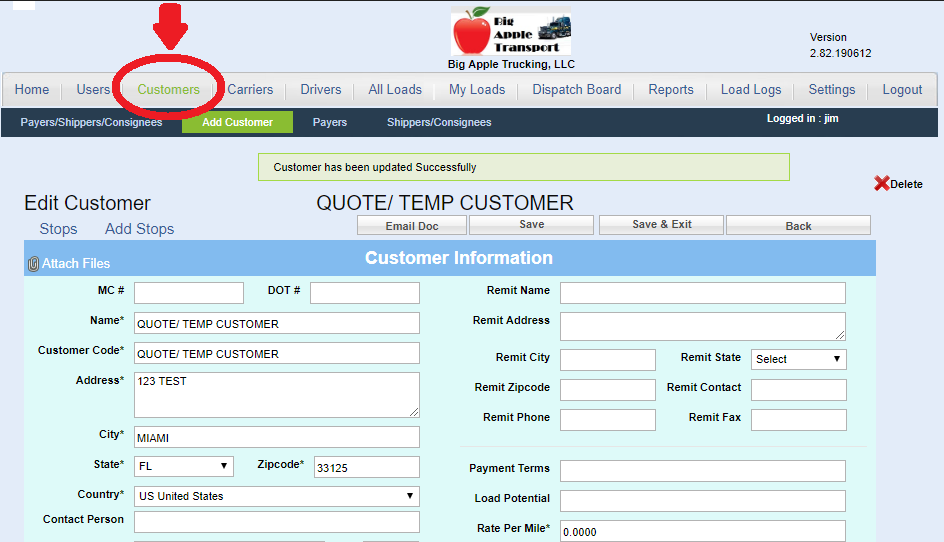Click the Address box containing 123 TEST
Image resolution: width=944 pixels, height=542 pixels.
277,395
